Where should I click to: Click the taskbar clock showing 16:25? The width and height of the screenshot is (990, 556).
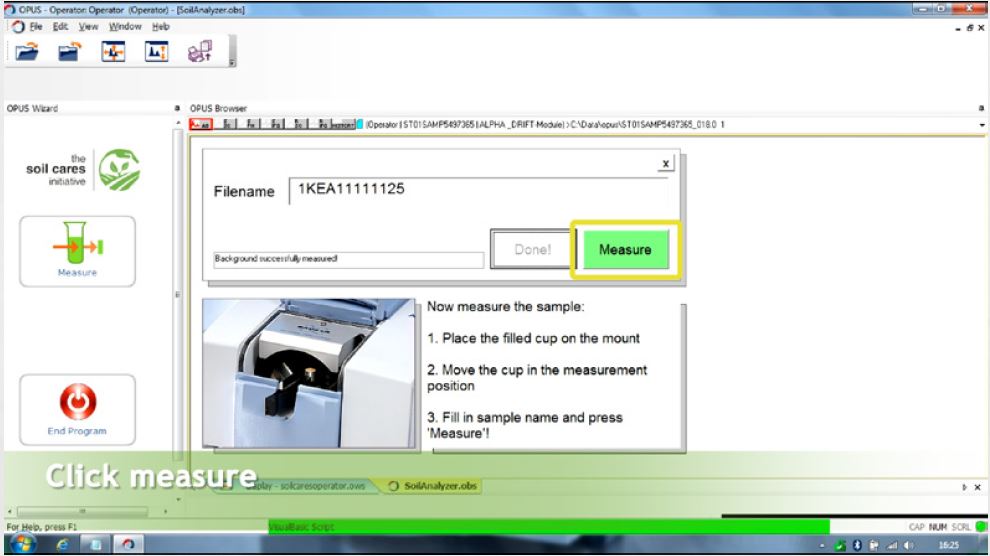948,545
